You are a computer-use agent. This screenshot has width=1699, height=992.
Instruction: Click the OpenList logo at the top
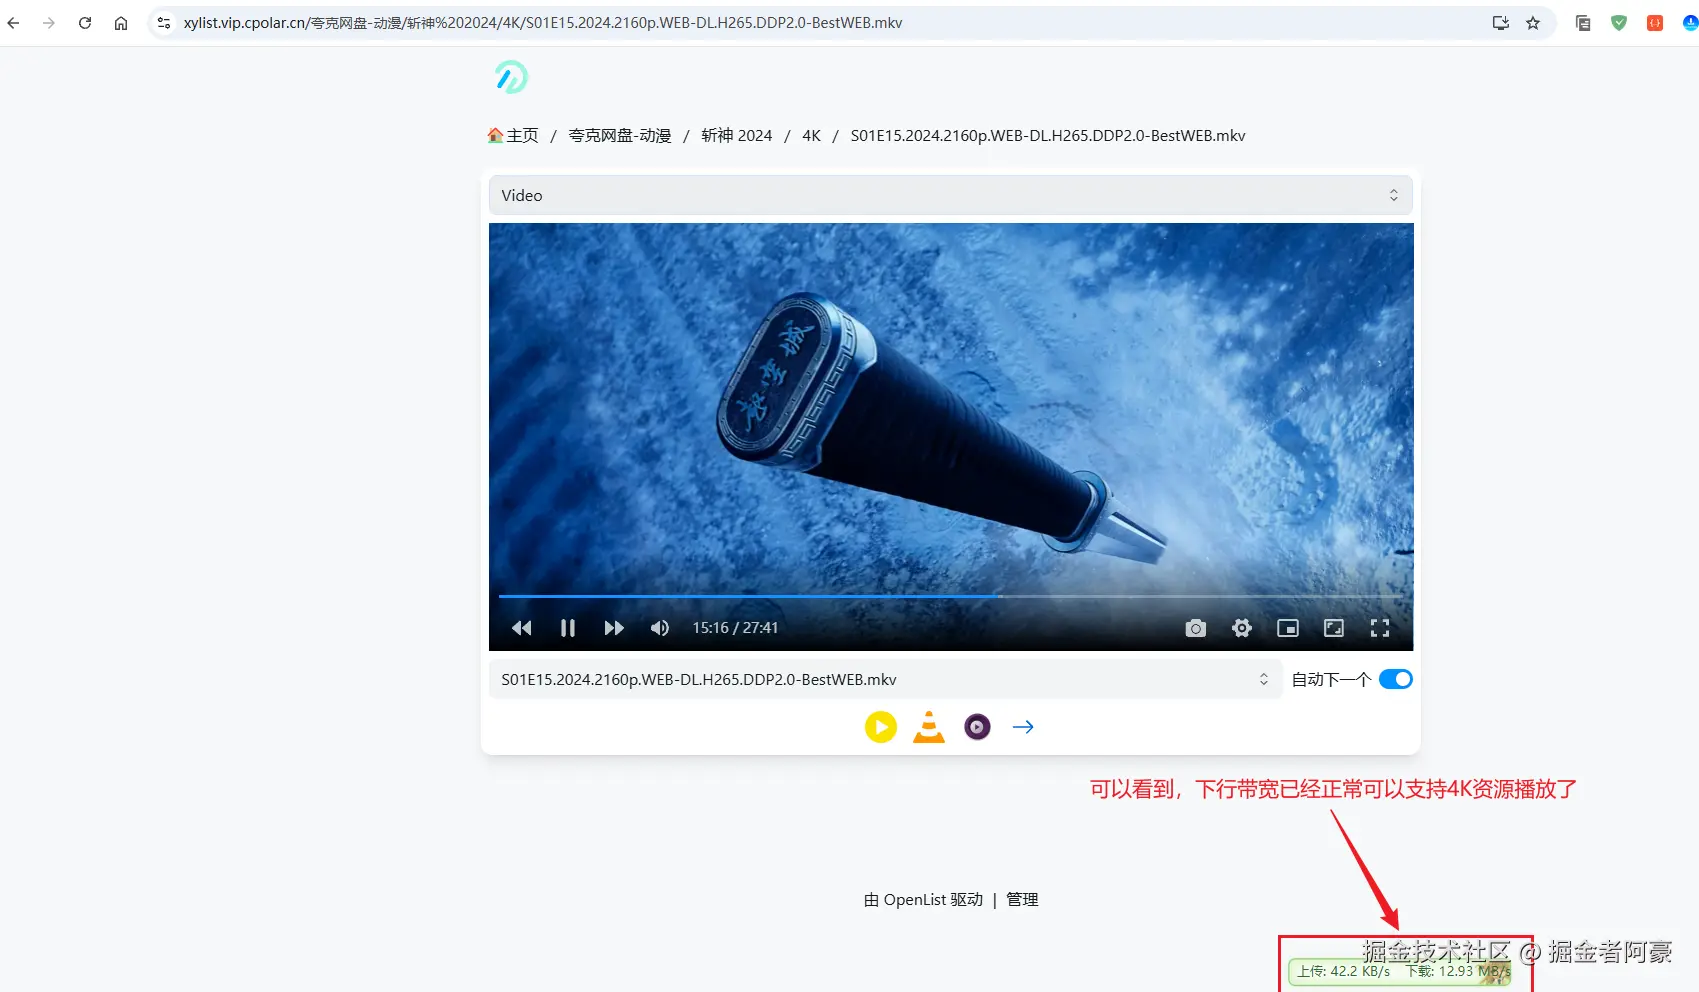[511, 77]
